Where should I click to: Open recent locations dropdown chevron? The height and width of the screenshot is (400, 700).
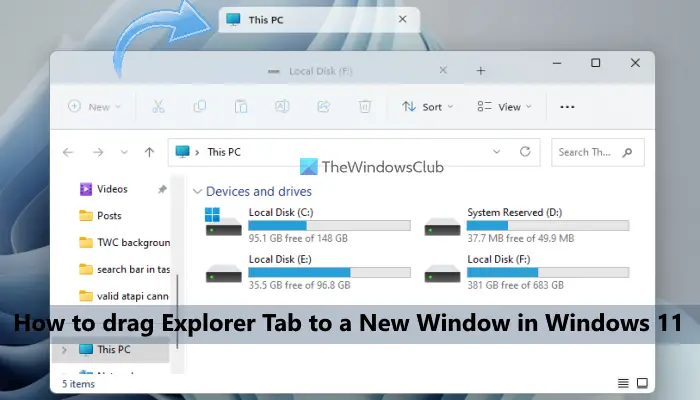coord(124,152)
